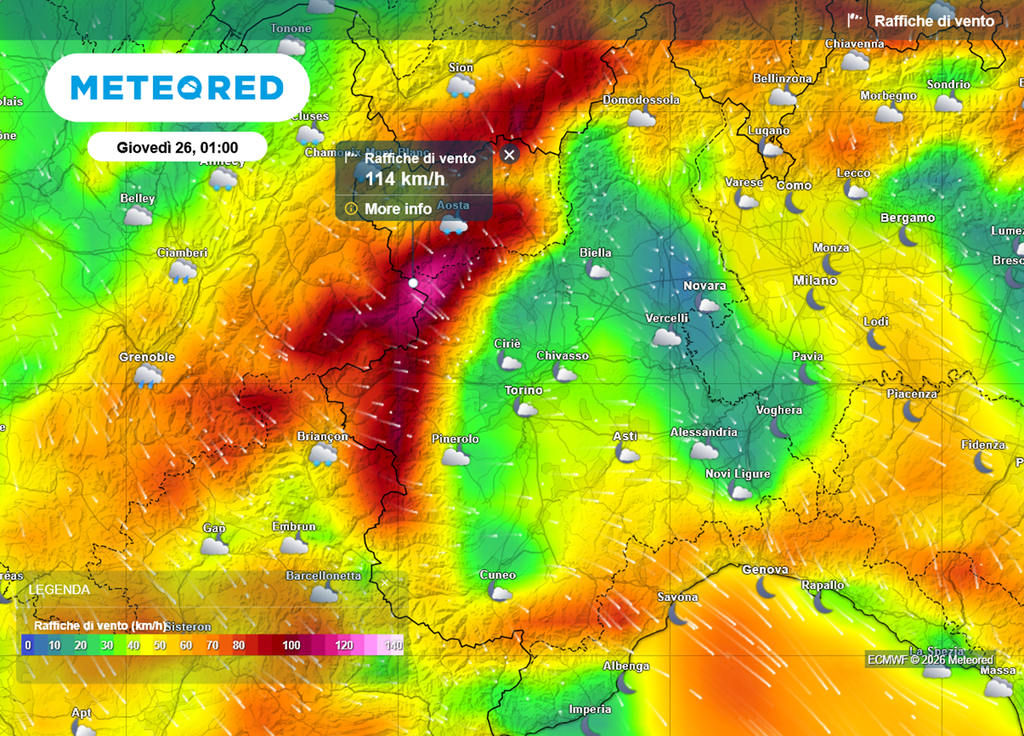Click the Novara cloud icon
This screenshot has height=736, width=1024.
(706, 304)
